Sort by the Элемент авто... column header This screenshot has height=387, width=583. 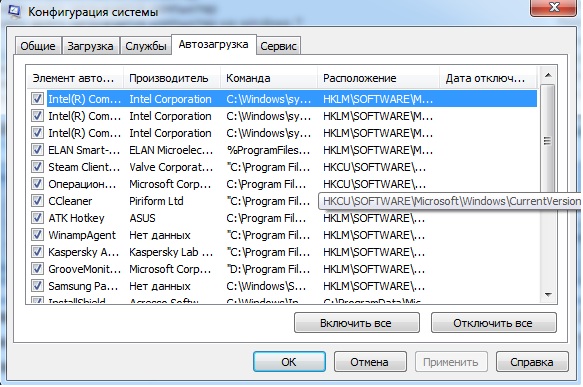pos(74,78)
